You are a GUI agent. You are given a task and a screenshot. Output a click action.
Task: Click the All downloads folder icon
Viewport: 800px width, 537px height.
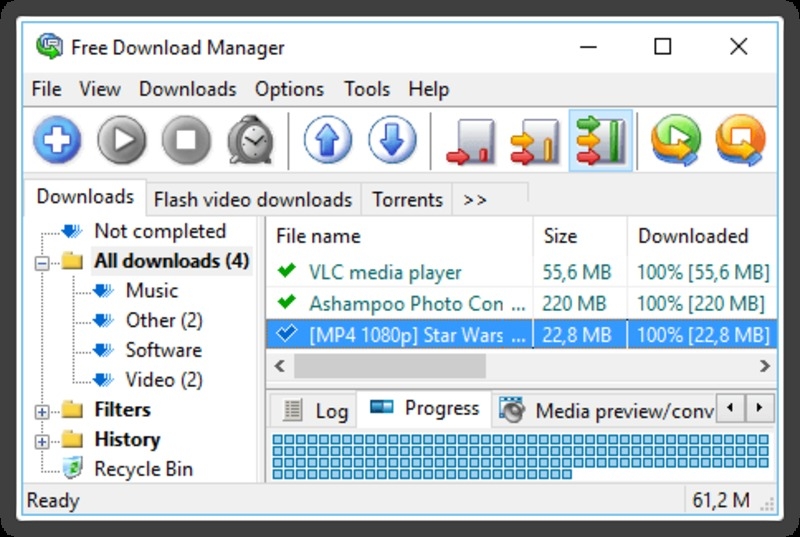click(x=72, y=261)
